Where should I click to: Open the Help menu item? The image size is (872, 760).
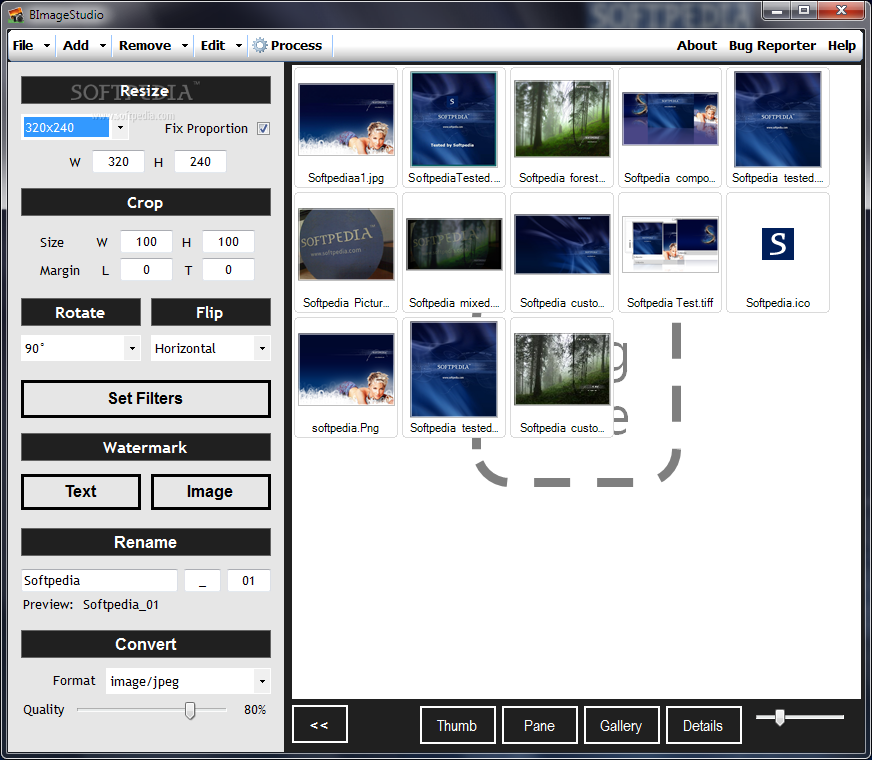(x=841, y=46)
